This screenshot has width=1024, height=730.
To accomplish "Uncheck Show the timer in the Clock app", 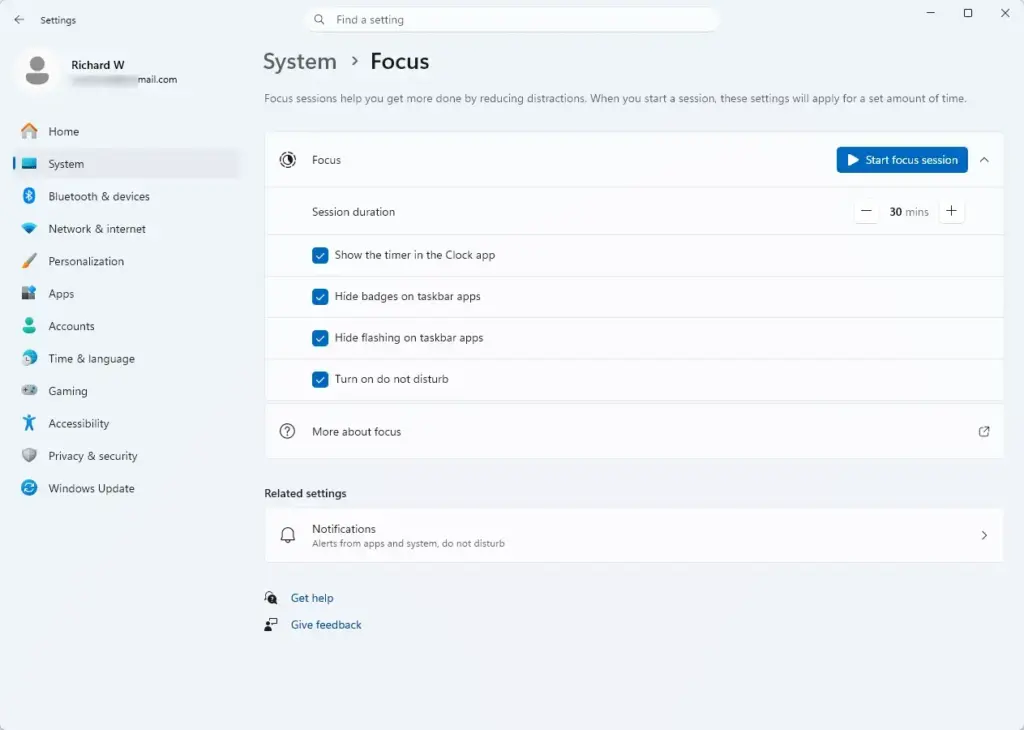I will 320,255.
